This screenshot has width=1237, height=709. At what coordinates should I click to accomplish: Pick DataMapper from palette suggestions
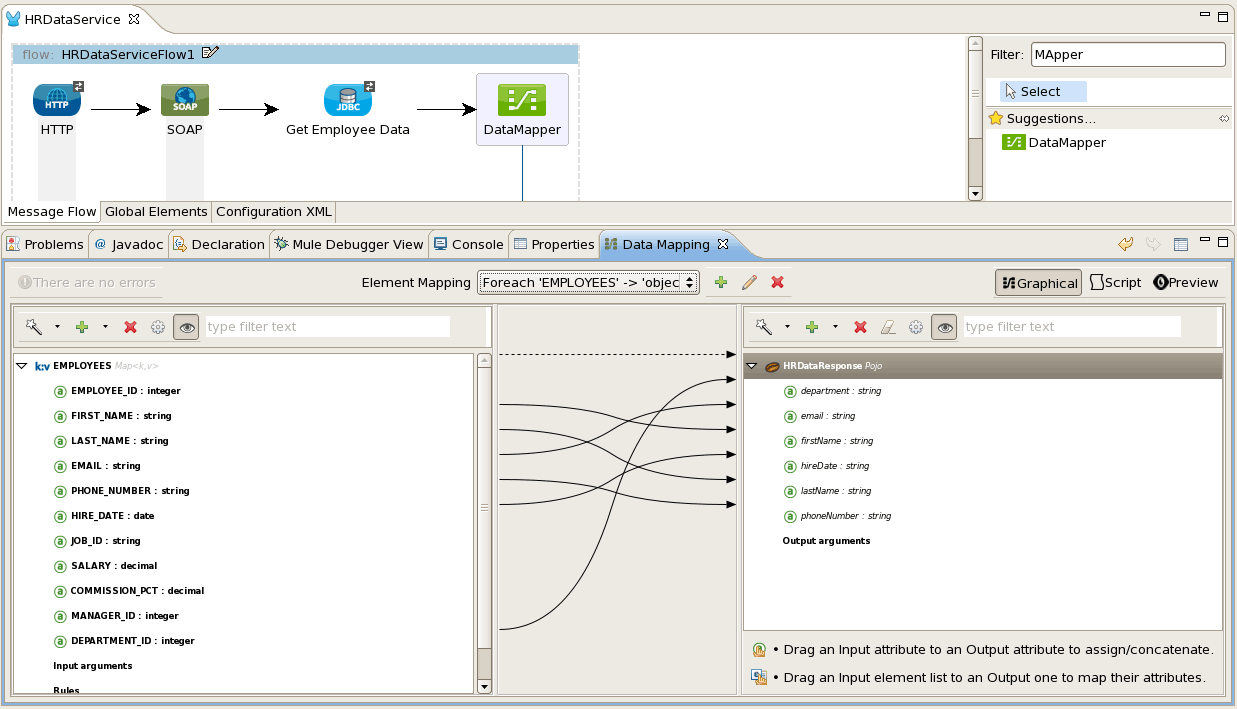[x=1055, y=142]
